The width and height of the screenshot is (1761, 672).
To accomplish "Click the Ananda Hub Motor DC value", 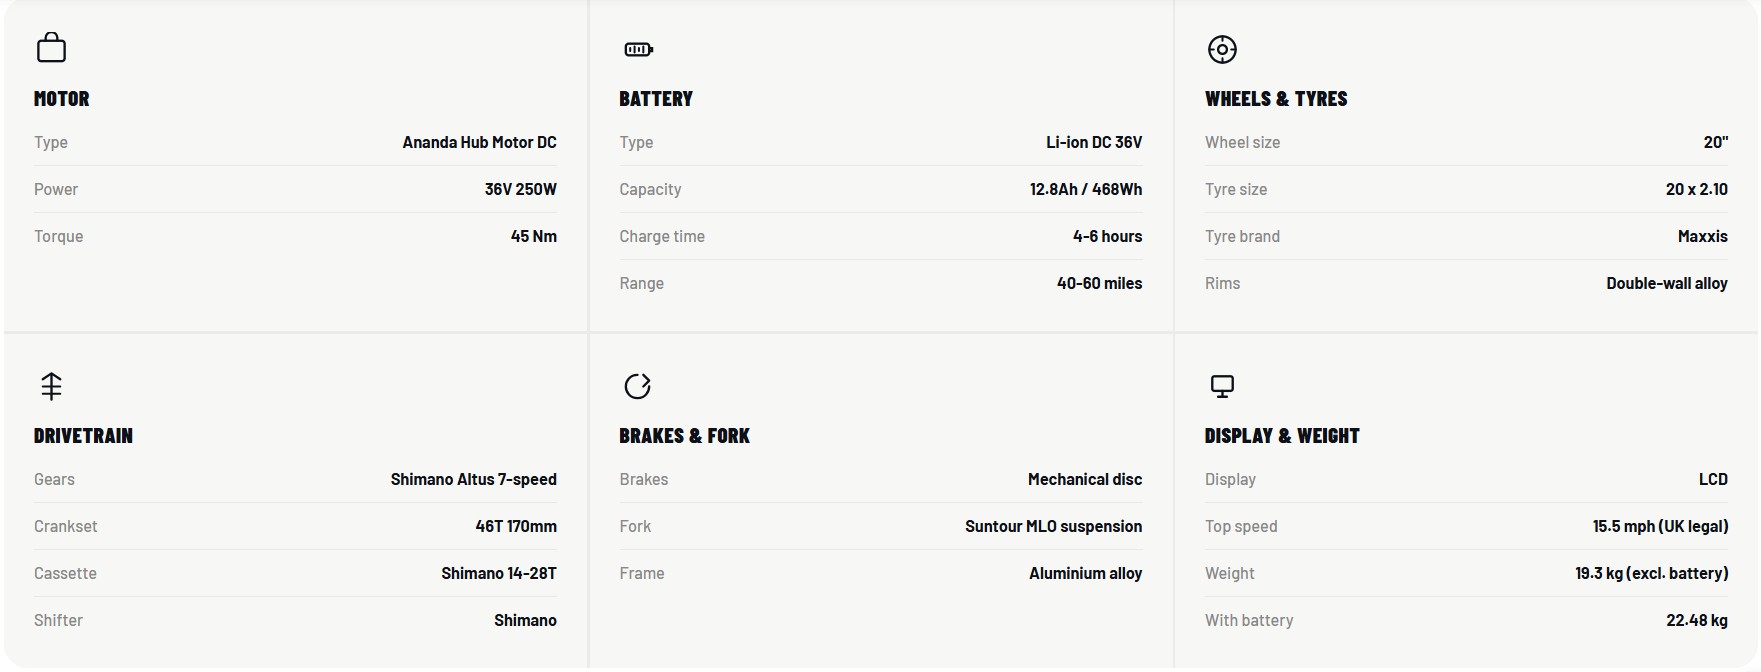I will [480, 142].
